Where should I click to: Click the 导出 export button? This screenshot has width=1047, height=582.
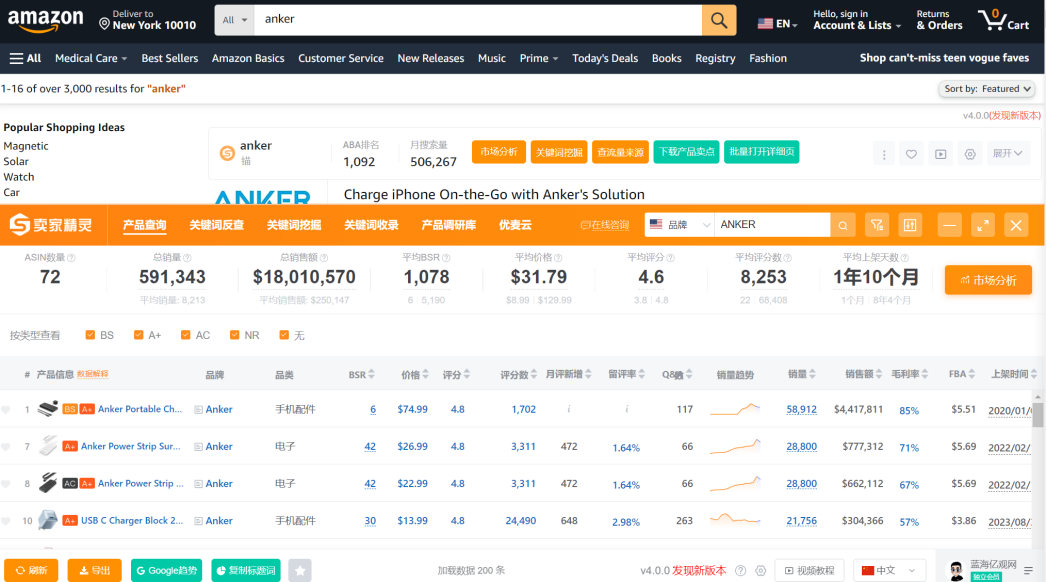(94, 570)
